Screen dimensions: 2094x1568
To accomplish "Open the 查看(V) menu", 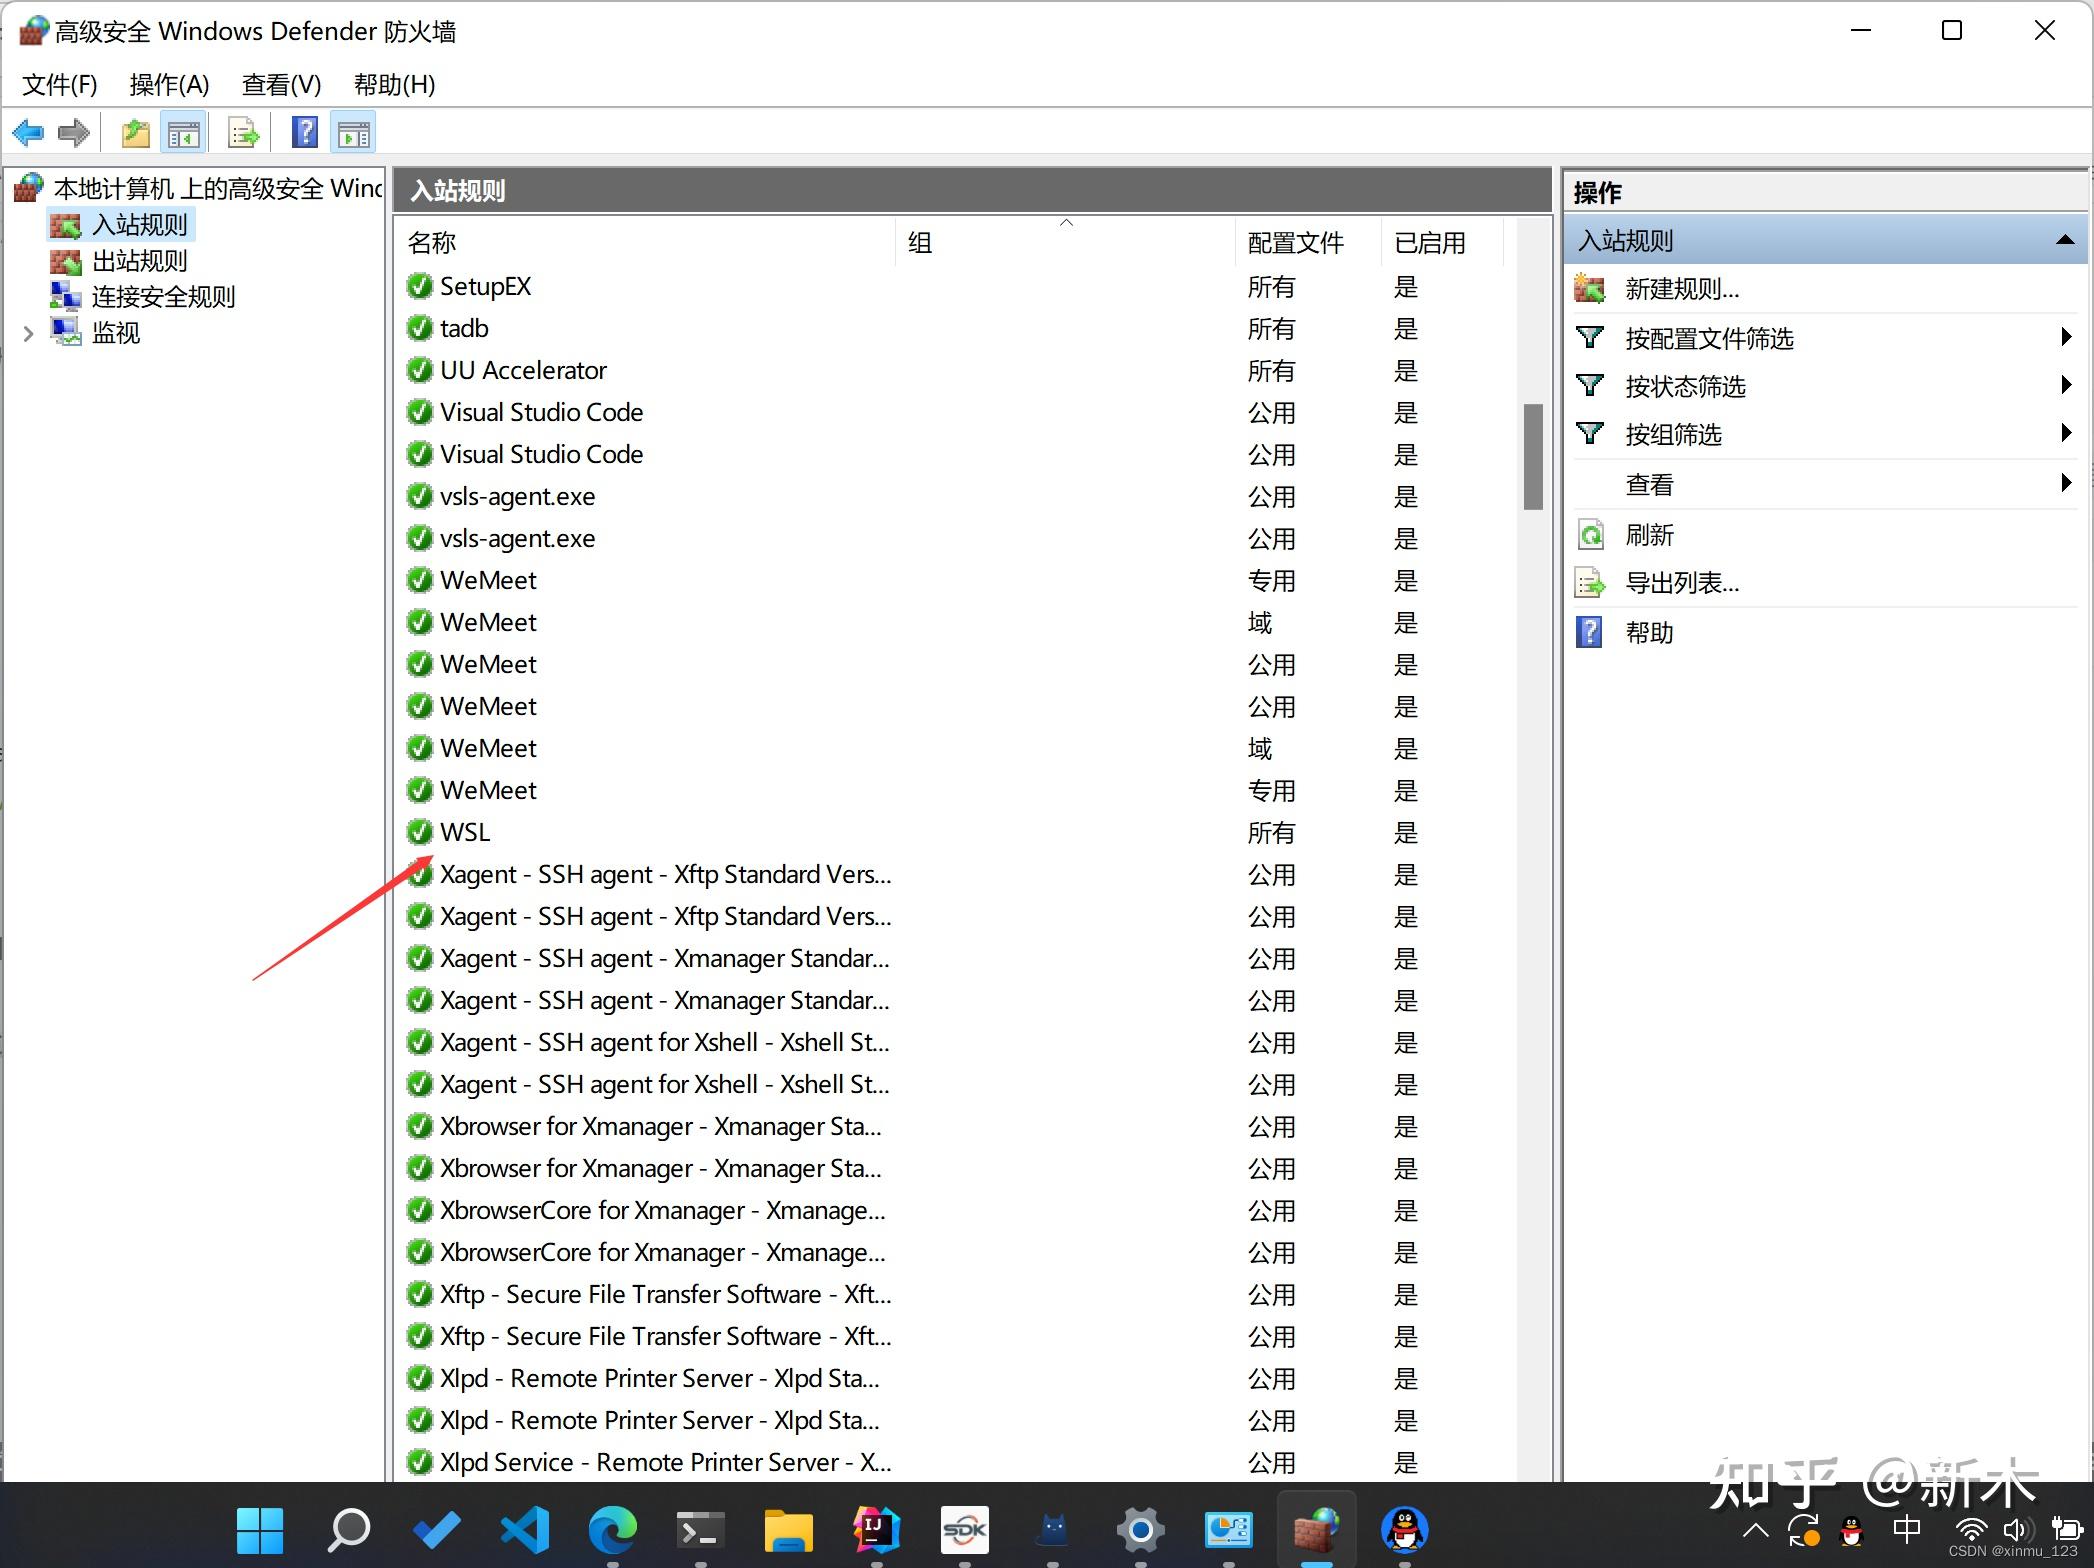I will [282, 84].
